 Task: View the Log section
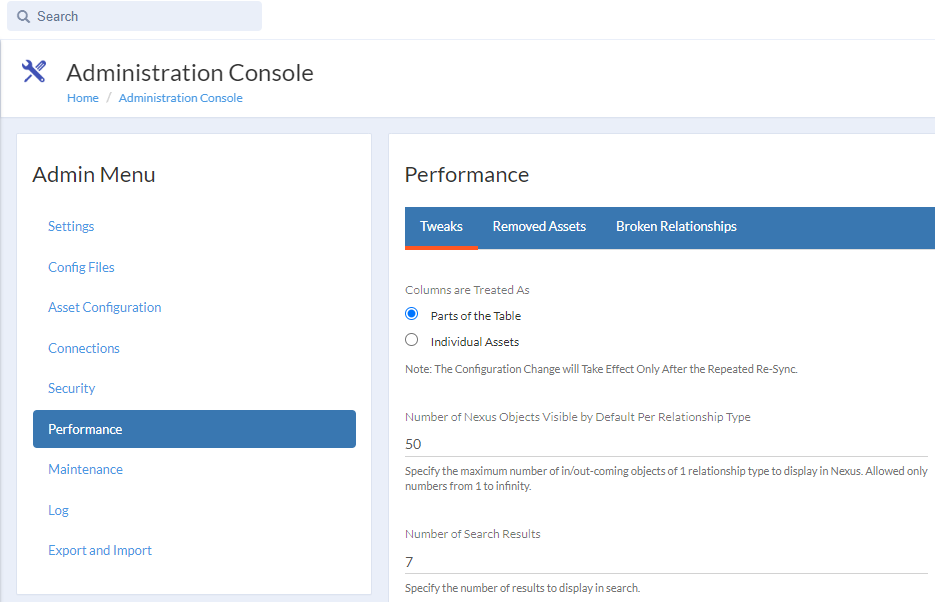point(59,511)
